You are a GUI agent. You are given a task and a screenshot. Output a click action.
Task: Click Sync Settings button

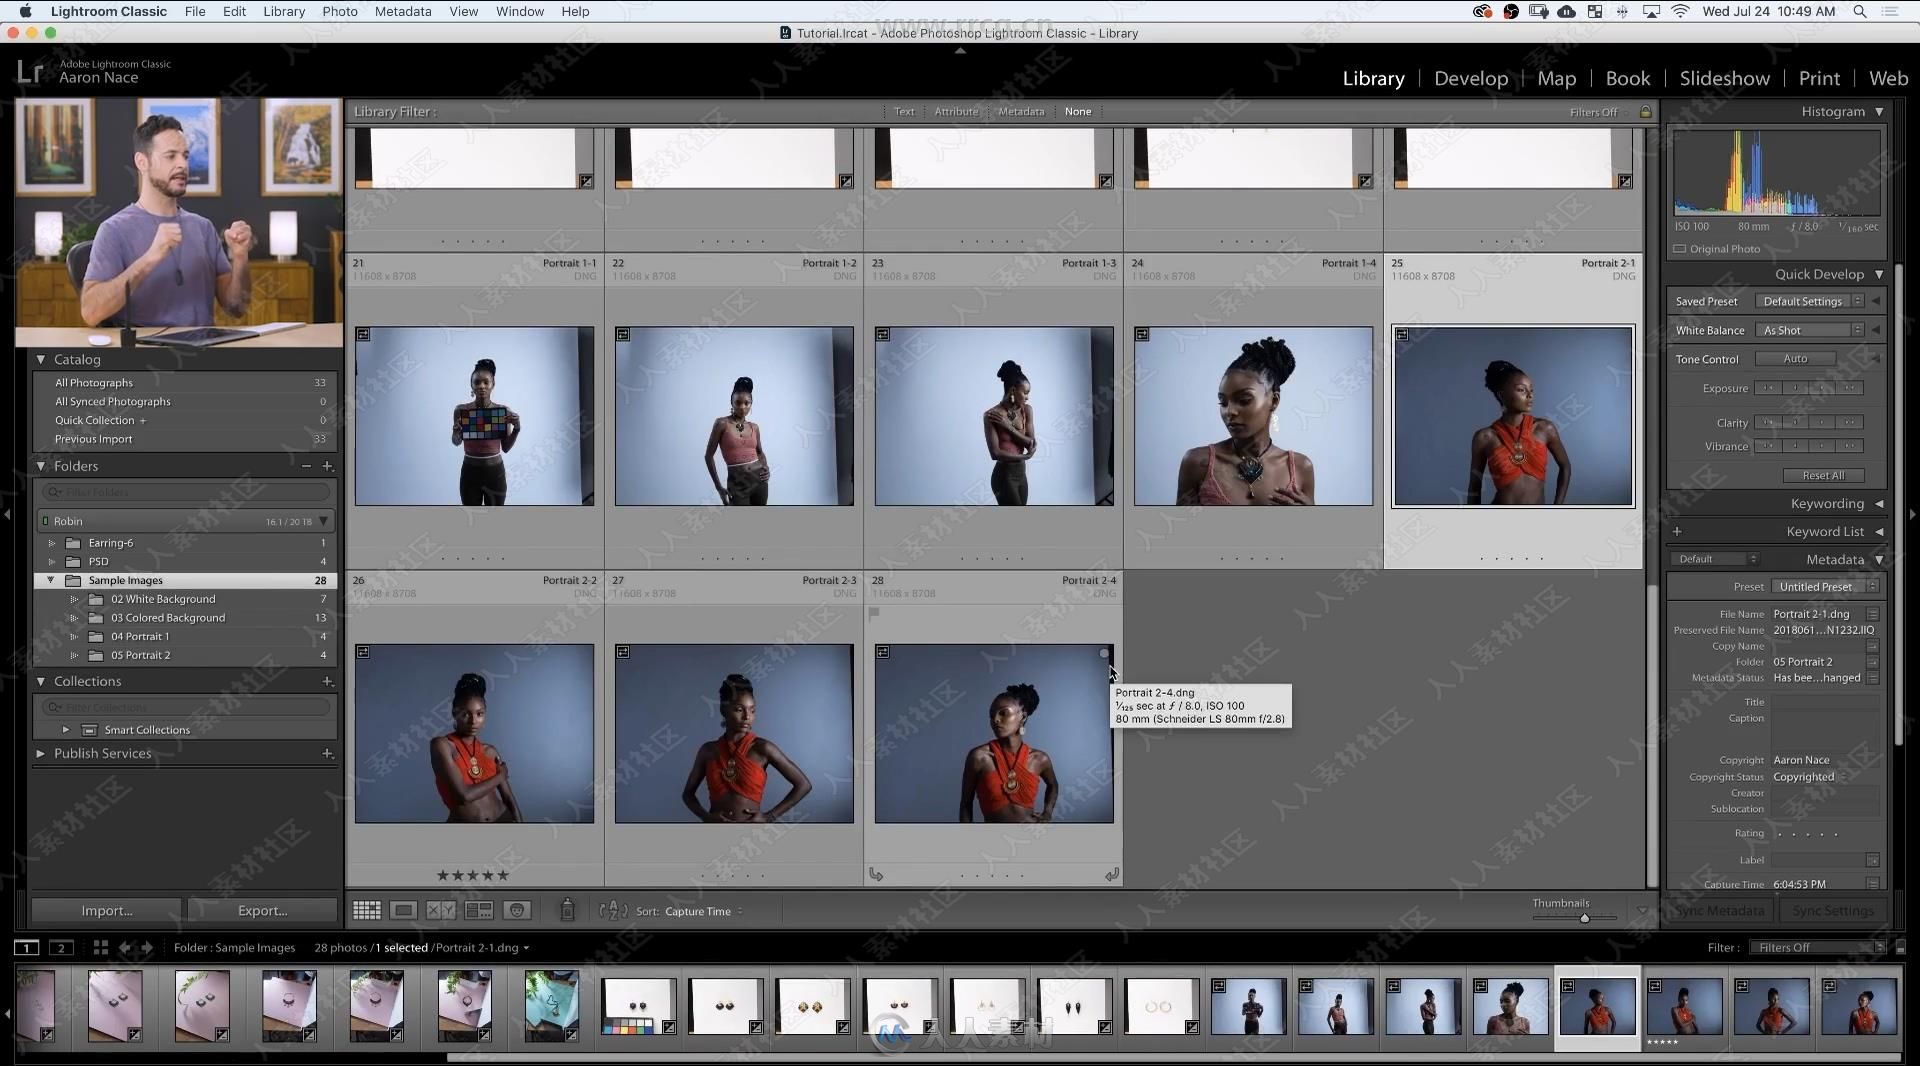(x=1832, y=910)
